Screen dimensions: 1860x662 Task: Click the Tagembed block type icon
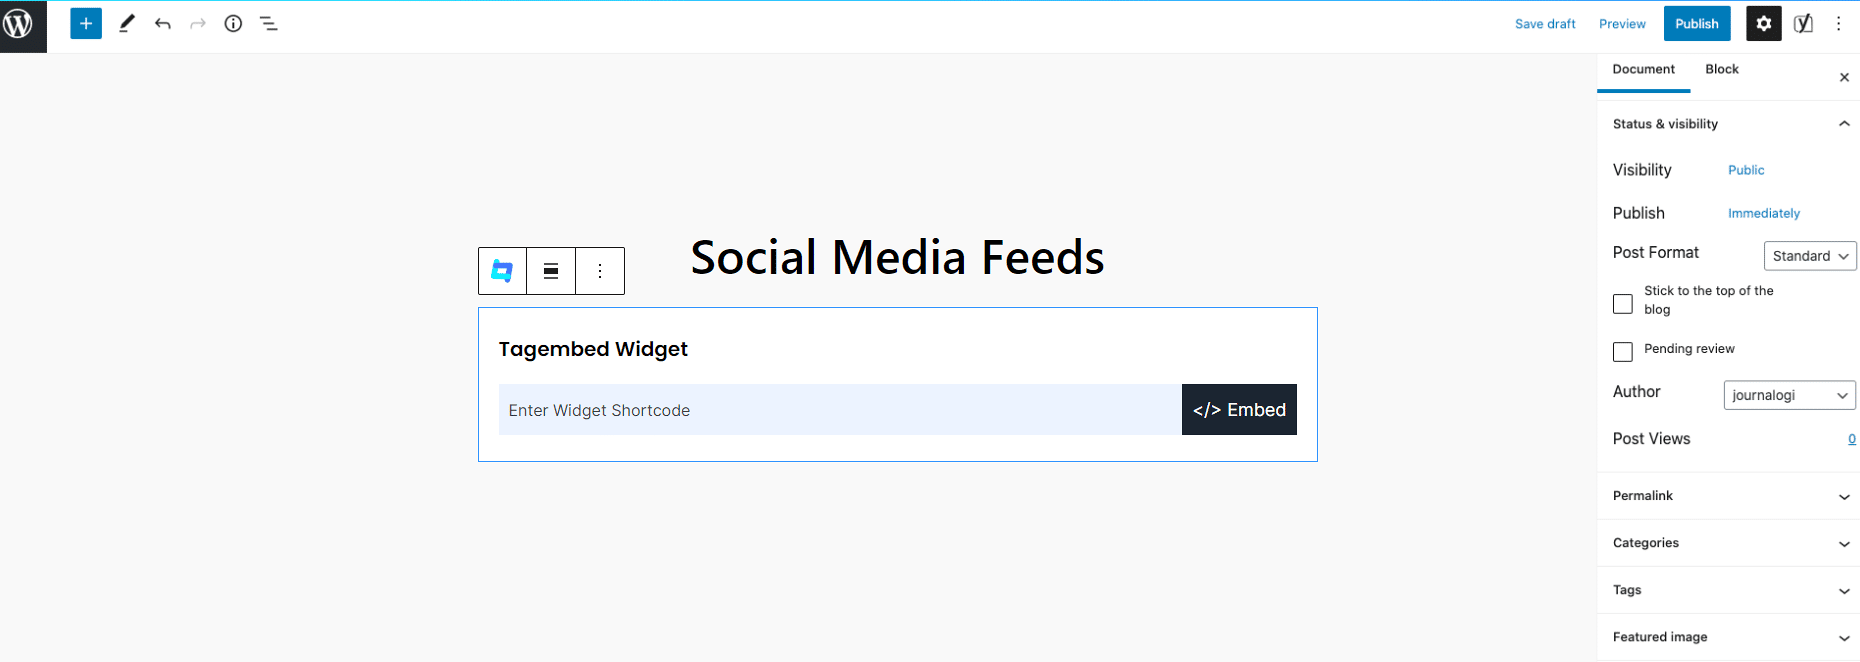point(502,271)
